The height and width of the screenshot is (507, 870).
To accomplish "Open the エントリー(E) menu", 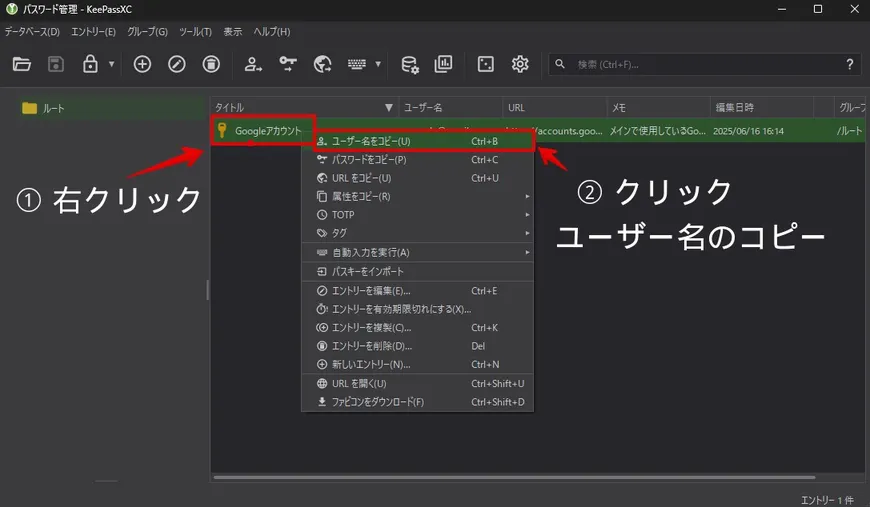I will point(93,32).
